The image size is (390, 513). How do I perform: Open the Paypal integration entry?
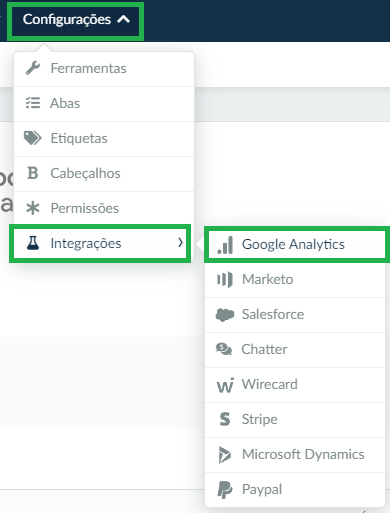pos(295,489)
